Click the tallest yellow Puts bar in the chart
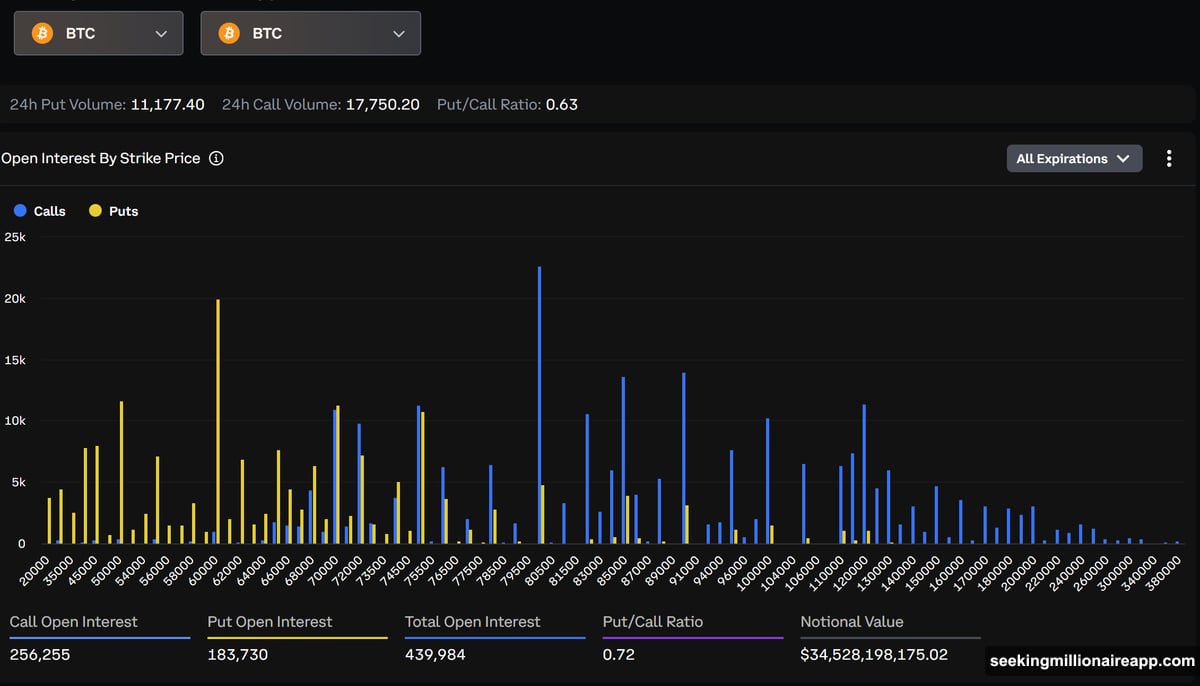The height and width of the screenshot is (686, 1200). [x=218, y=420]
